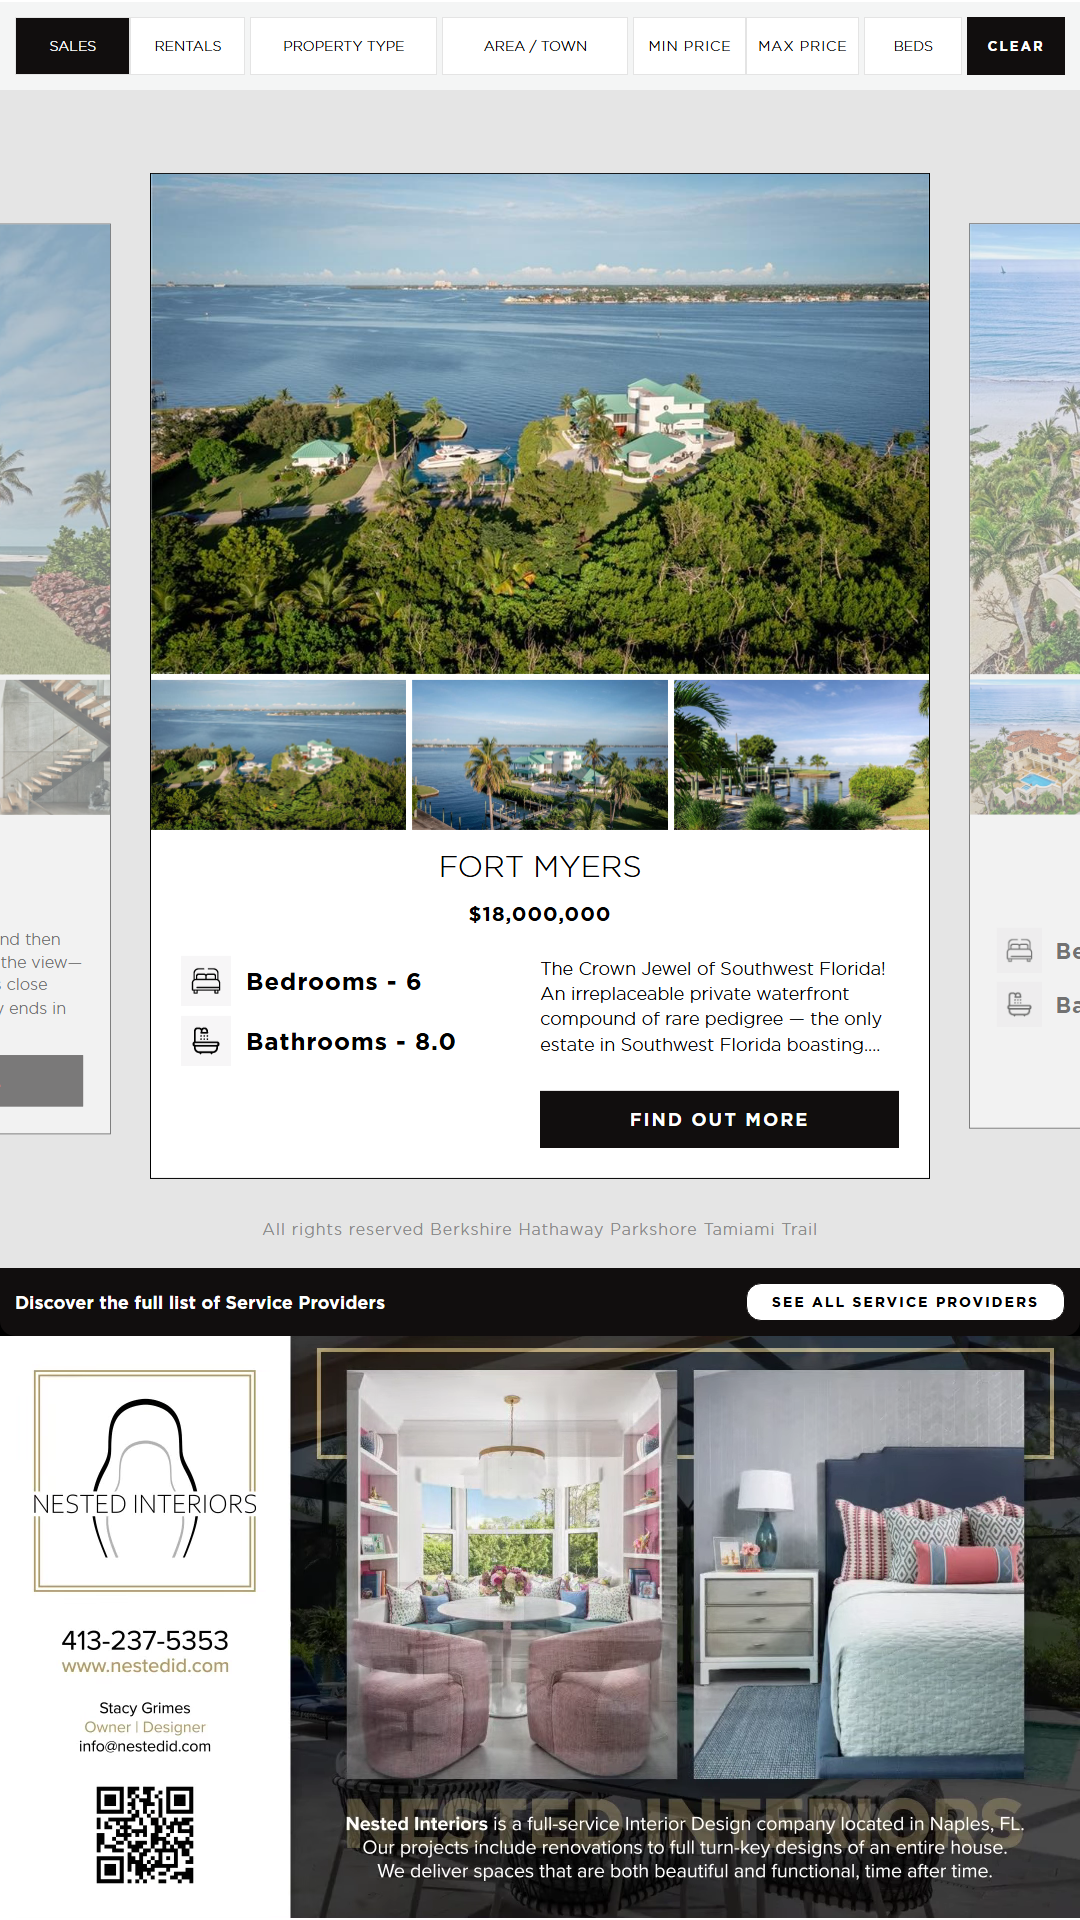Open the Min Price dropdown

click(x=689, y=46)
